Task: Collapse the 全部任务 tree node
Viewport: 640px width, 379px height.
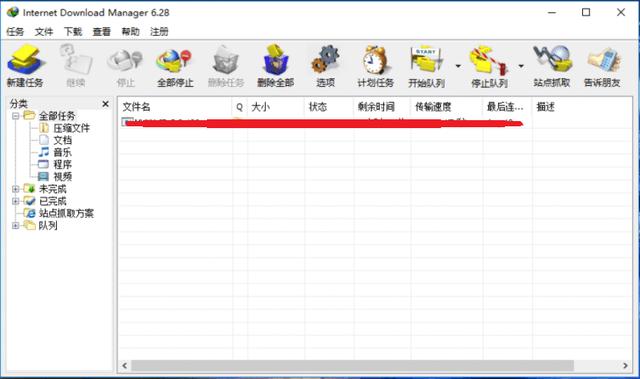Action: 16,116
